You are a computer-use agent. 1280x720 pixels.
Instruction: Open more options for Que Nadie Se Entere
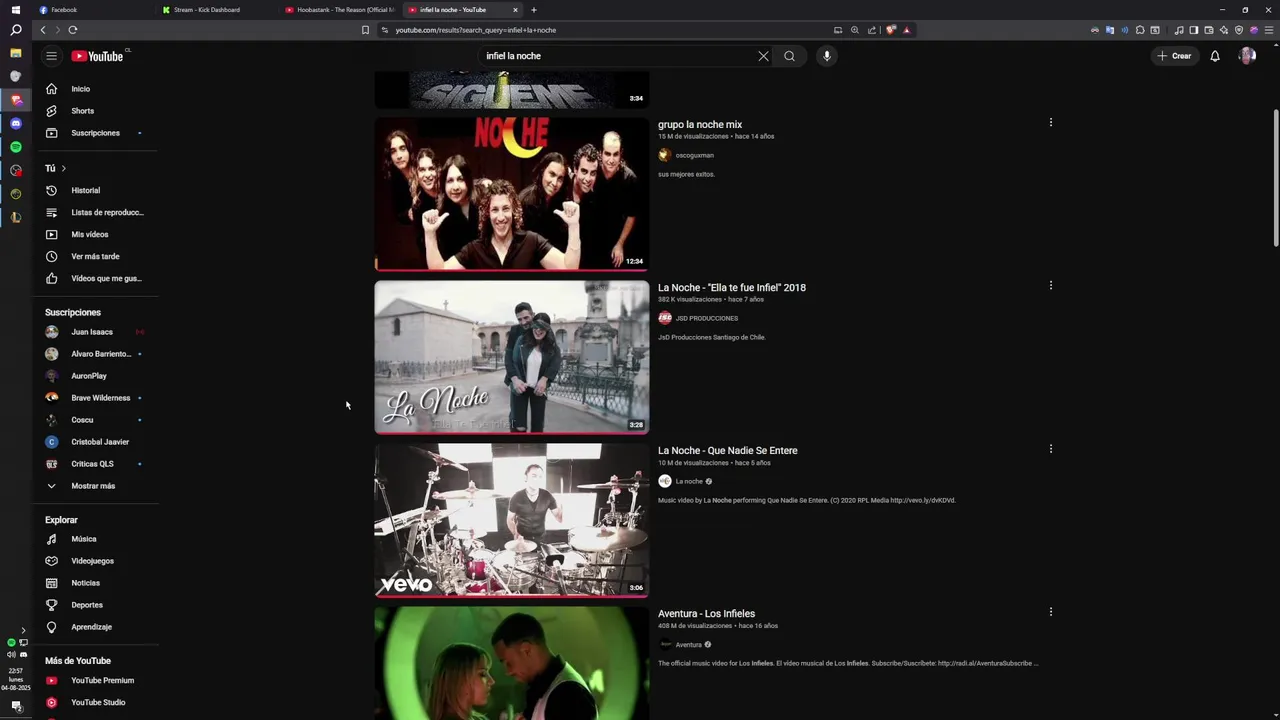coord(1050,449)
